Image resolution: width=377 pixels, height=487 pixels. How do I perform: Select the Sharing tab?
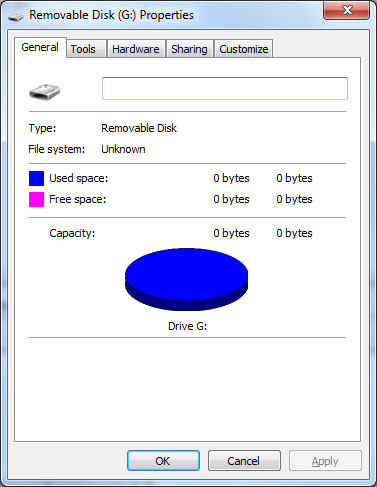coord(189,49)
